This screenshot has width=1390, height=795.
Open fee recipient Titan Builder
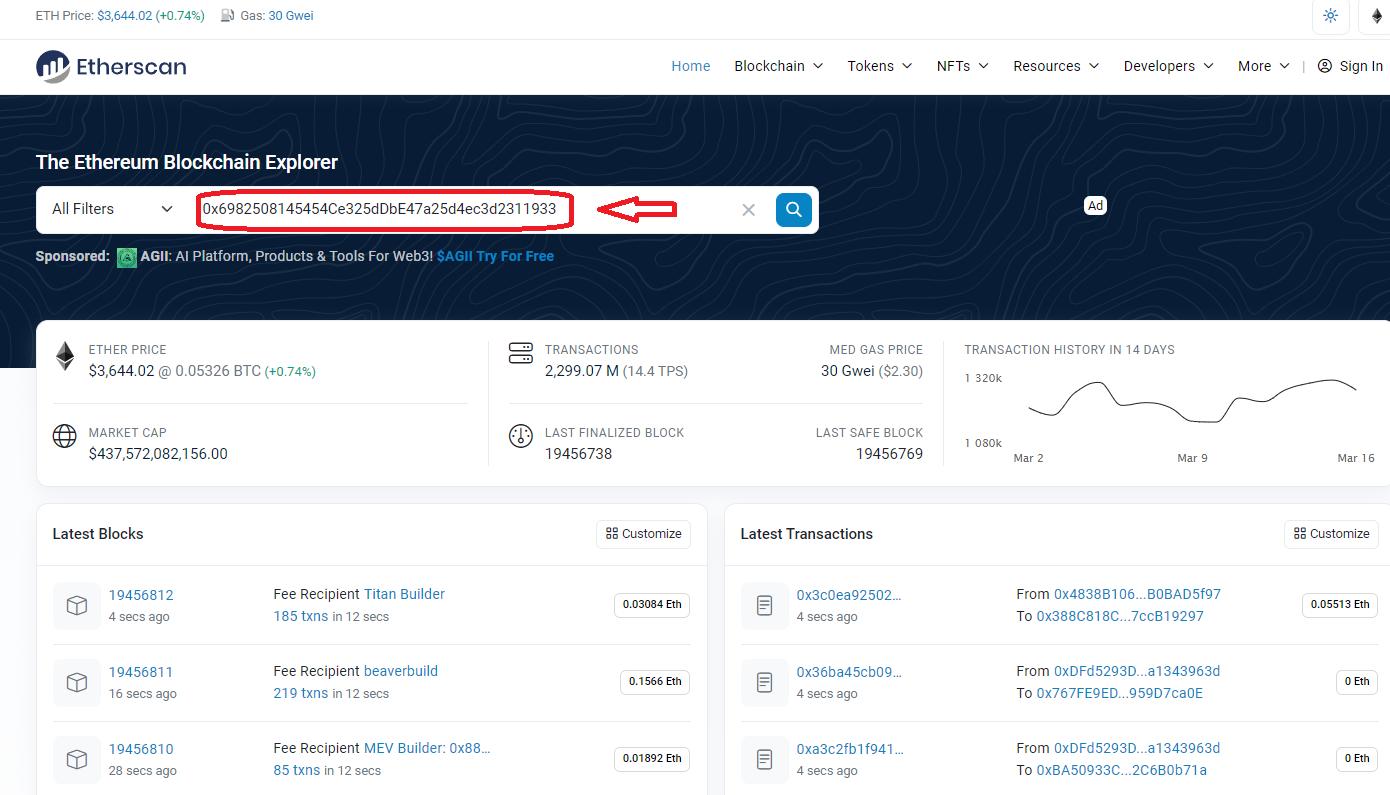[404, 594]
